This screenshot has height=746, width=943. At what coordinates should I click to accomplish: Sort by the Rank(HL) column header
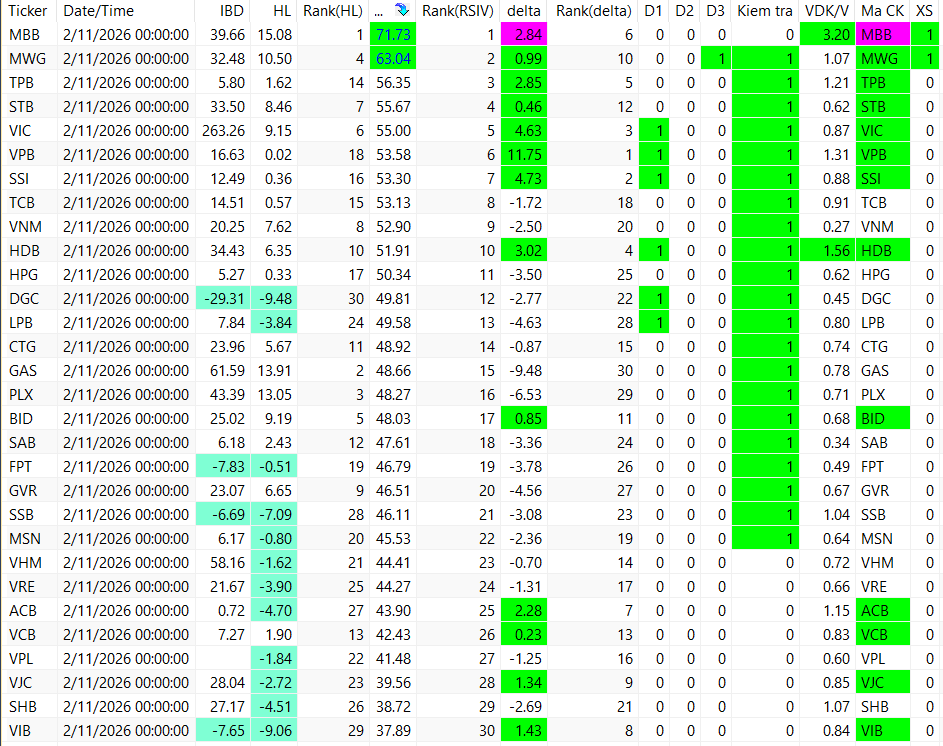[333, 11]
